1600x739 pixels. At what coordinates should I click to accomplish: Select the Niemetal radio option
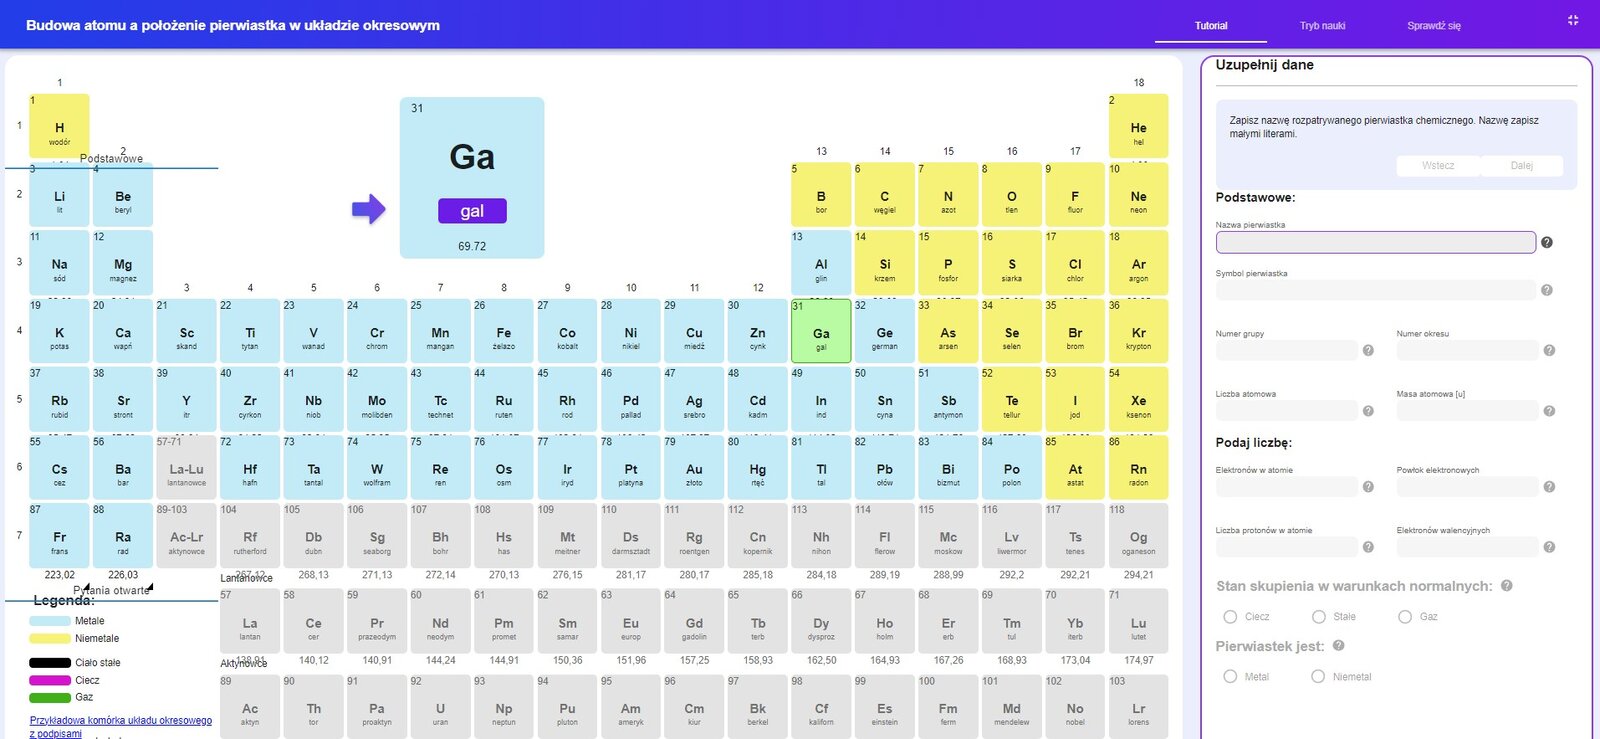pyautogui.click(x=1318, y=677)
